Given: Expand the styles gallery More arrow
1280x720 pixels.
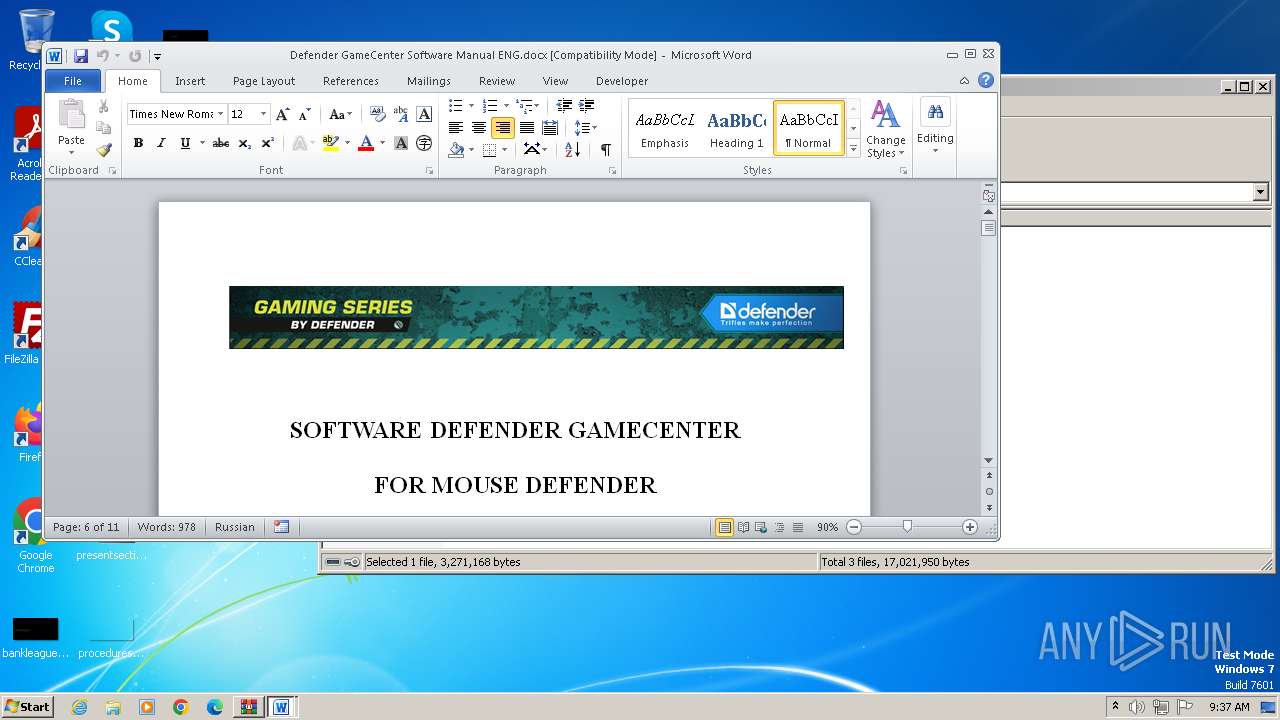Looking at the screenshot, I should 853,149.
